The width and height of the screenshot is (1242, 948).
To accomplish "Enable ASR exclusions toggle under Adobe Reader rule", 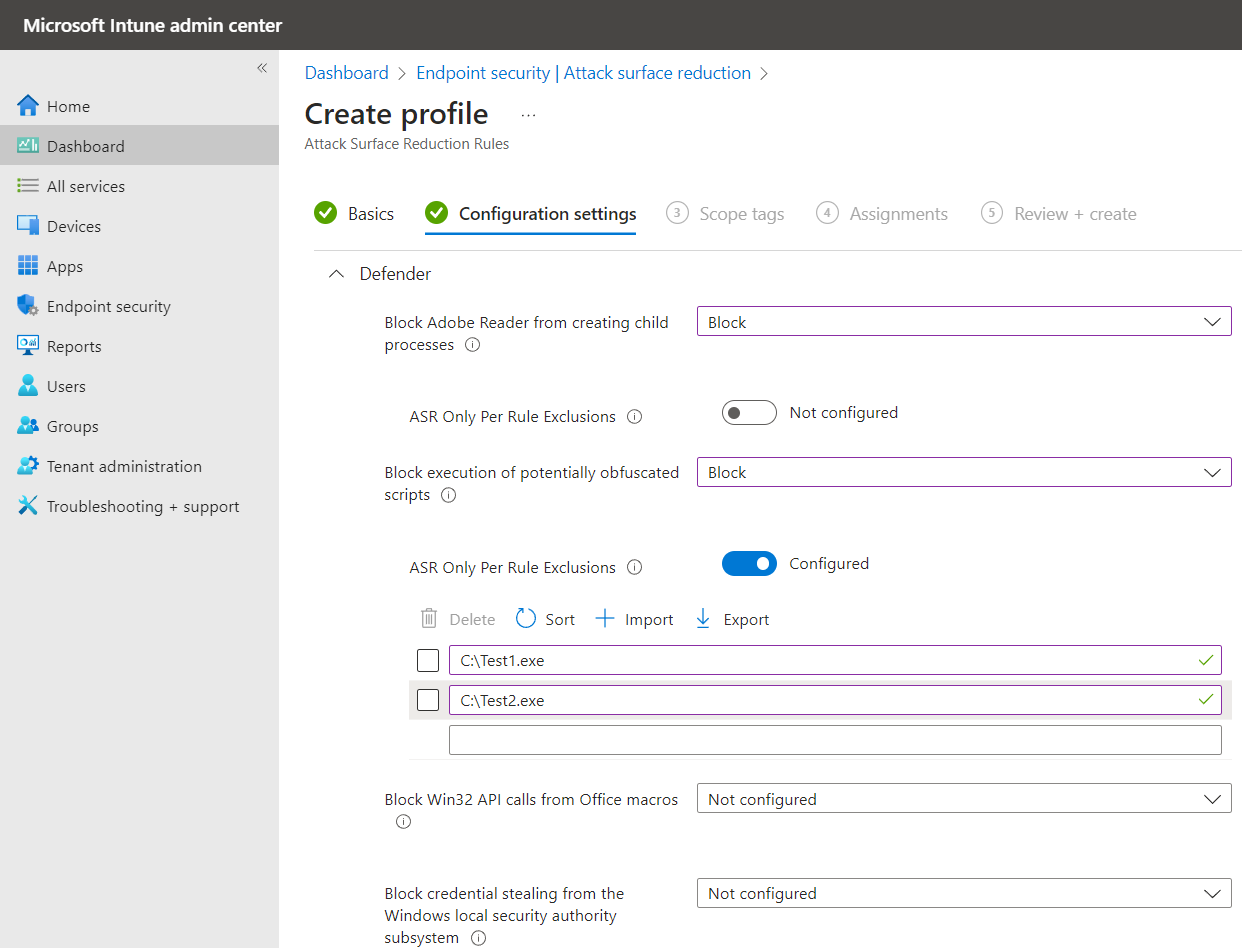I will coord(749,413).
